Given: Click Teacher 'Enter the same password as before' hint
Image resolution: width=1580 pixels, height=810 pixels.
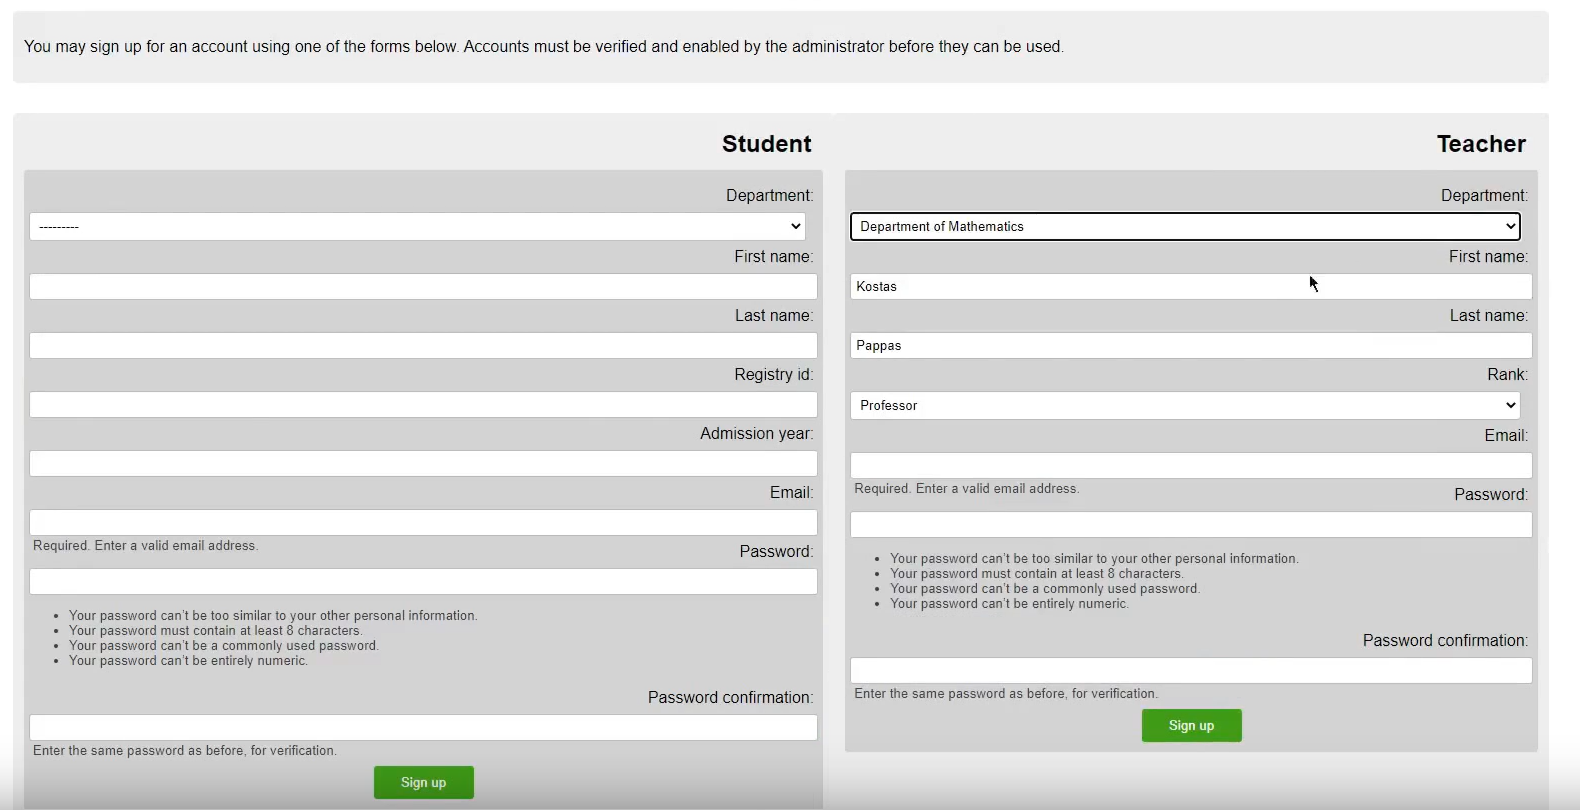Looking at the screenshot, I should pyautogui.click(x=1006, y=693).
